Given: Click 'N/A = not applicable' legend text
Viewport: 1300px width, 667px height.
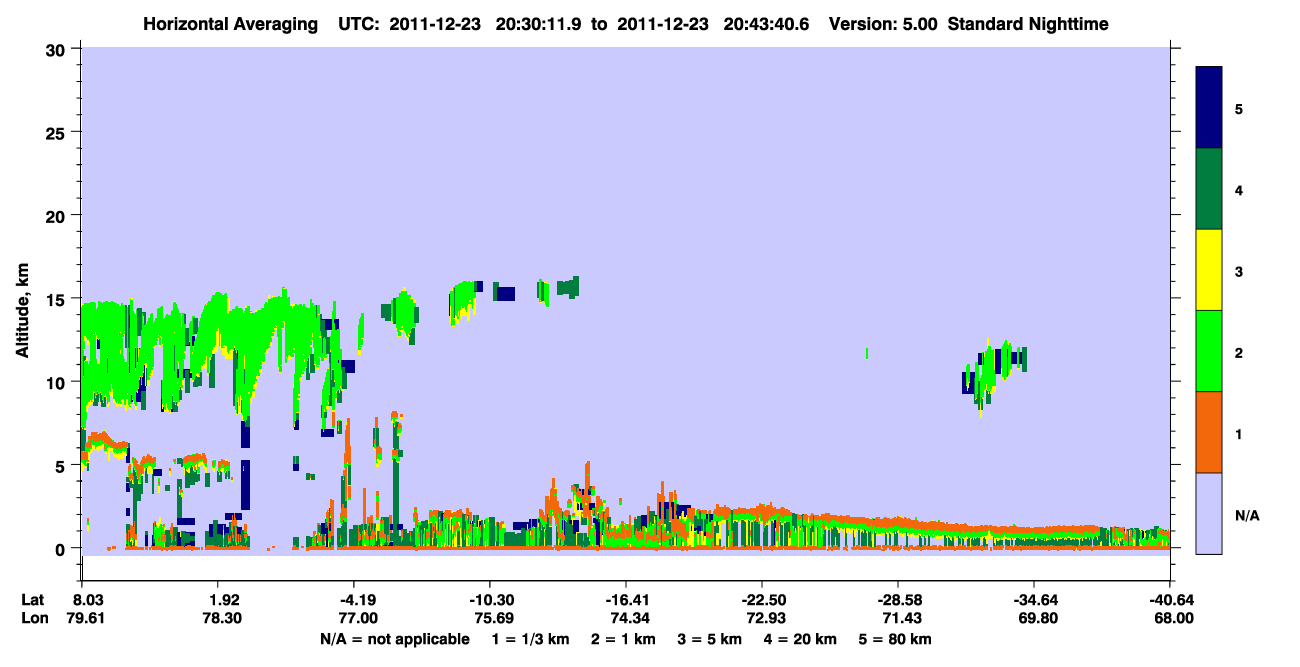Looking at the screenshot, I should (x=393, y=639).
